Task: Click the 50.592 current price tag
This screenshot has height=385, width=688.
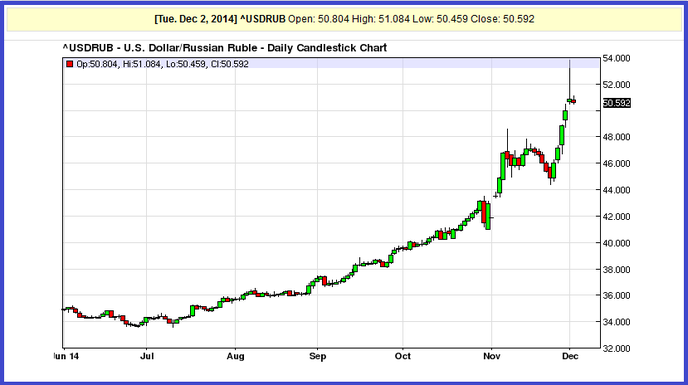Action: coord(616,103)
